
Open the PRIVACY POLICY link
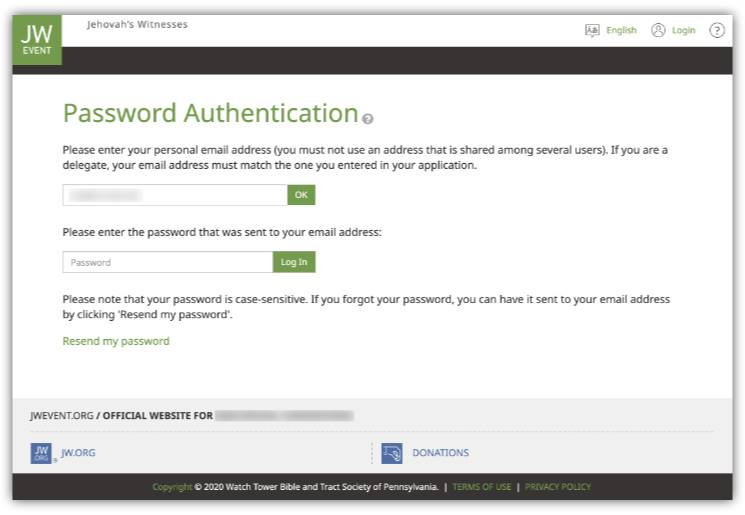(558, 487)
